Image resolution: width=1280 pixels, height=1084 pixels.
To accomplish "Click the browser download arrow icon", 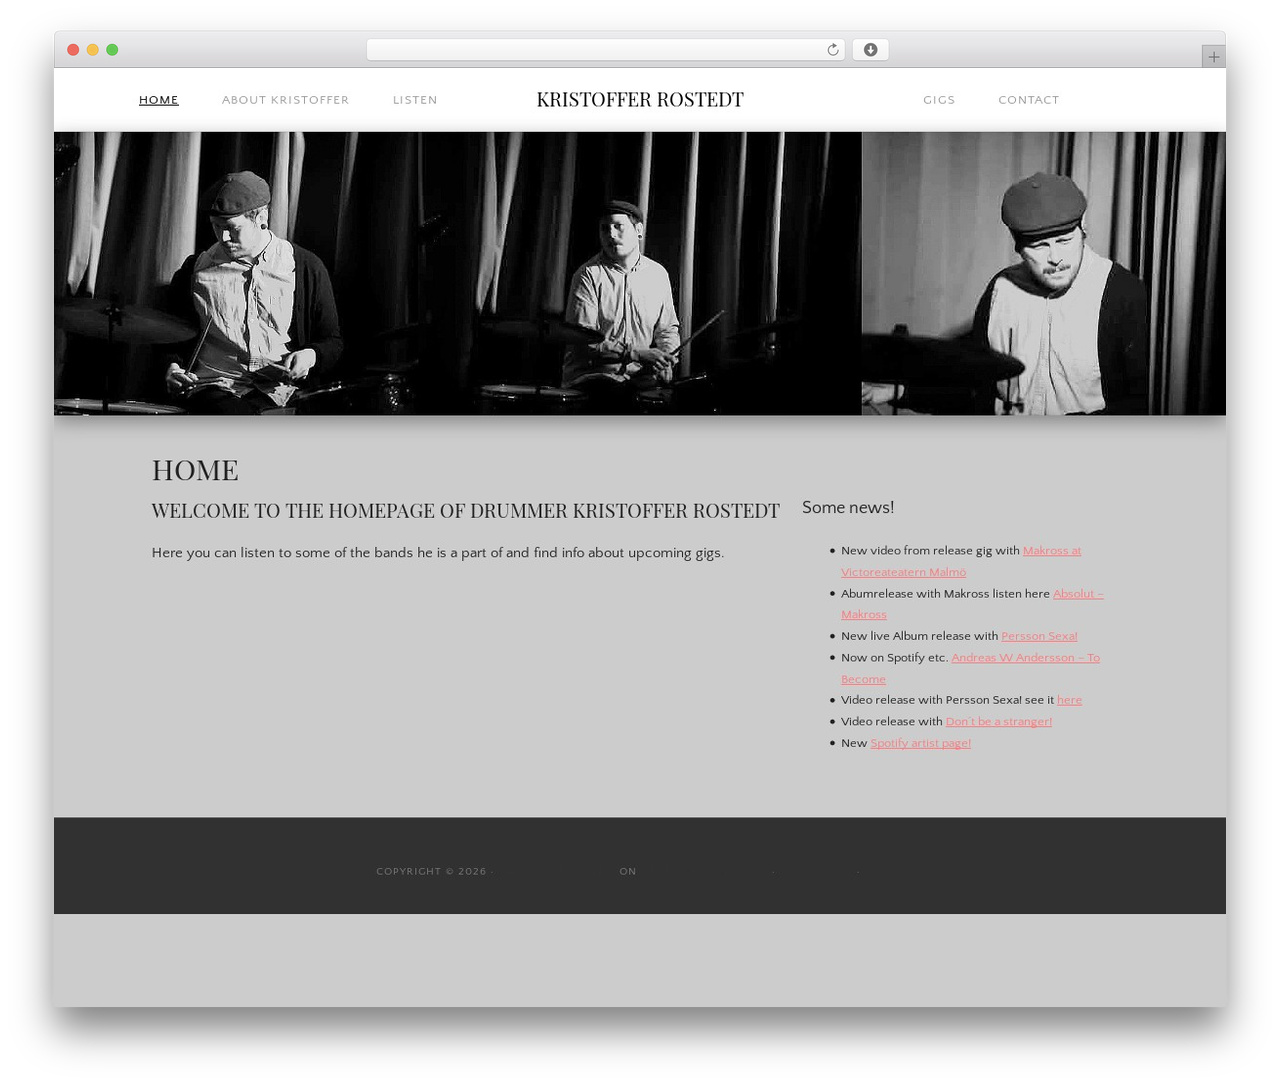I will click(x=870, y=50).
